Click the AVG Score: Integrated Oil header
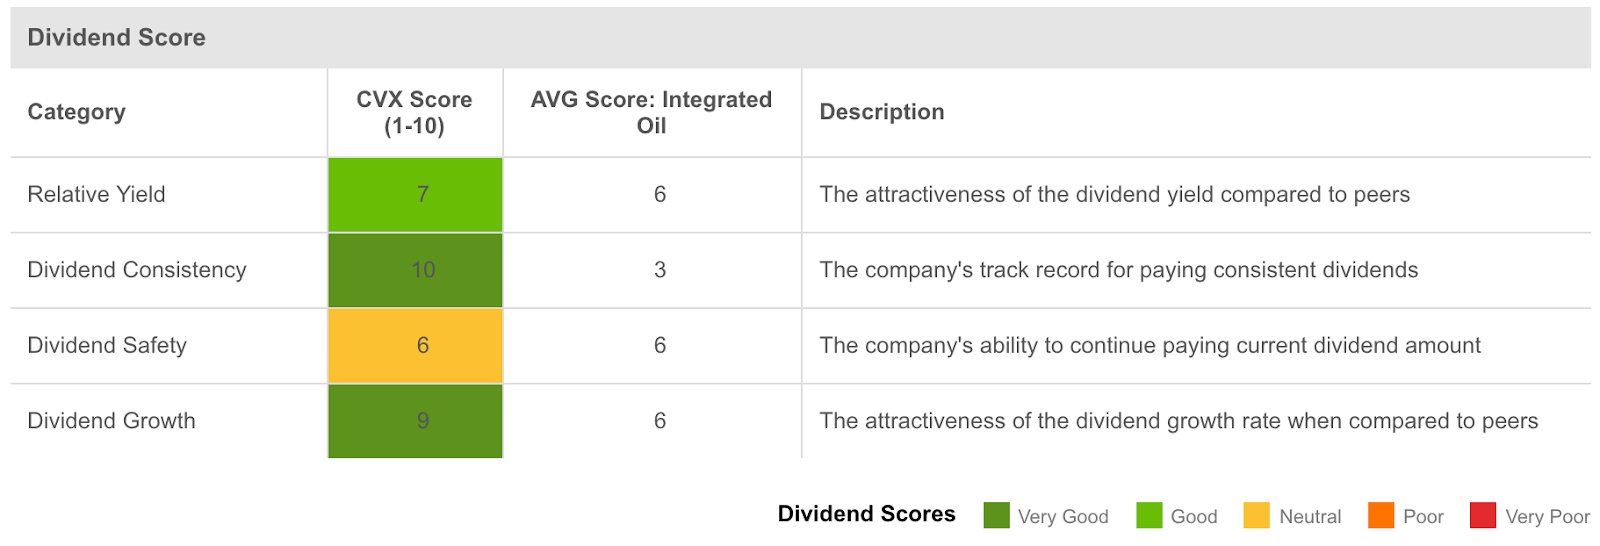This screenshot has height=546, width=1600. (651, 112)
